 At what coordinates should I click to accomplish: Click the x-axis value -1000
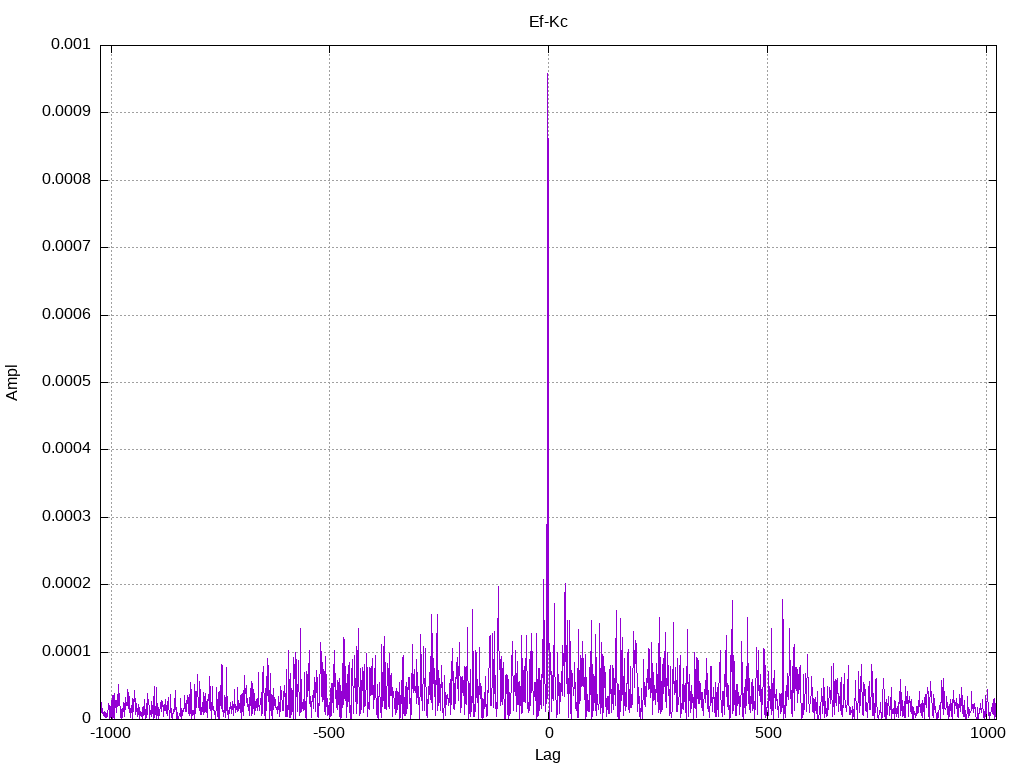tap(110, 733)
